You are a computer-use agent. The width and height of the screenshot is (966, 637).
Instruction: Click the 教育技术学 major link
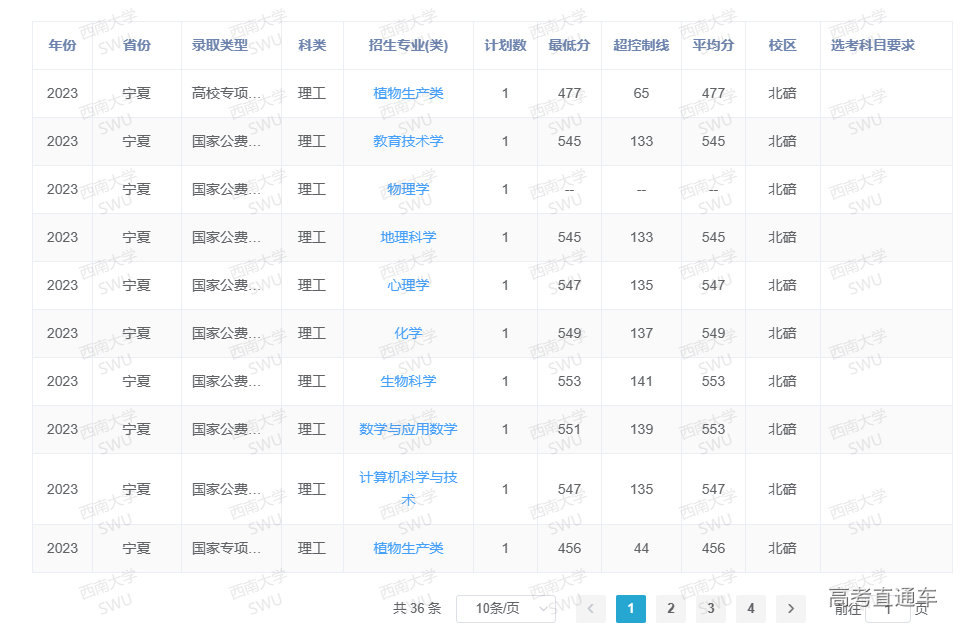click(408, 141)
